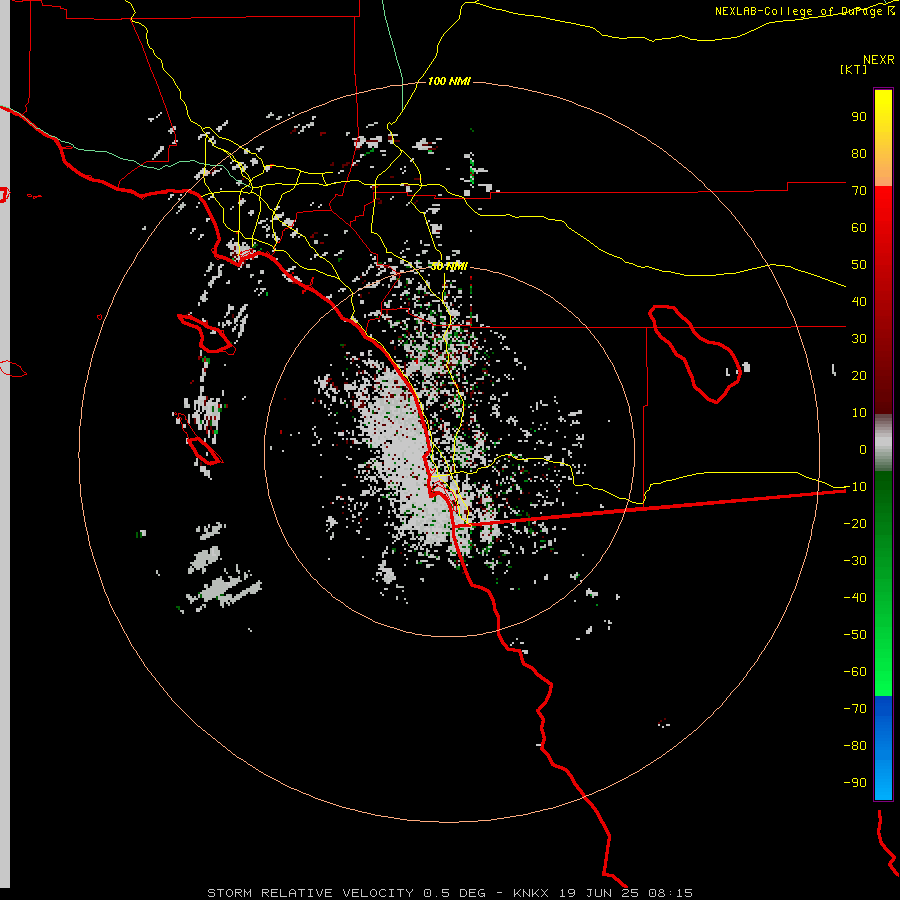Click the [KT] units label
Screen dimensions: 900x900
853,69
